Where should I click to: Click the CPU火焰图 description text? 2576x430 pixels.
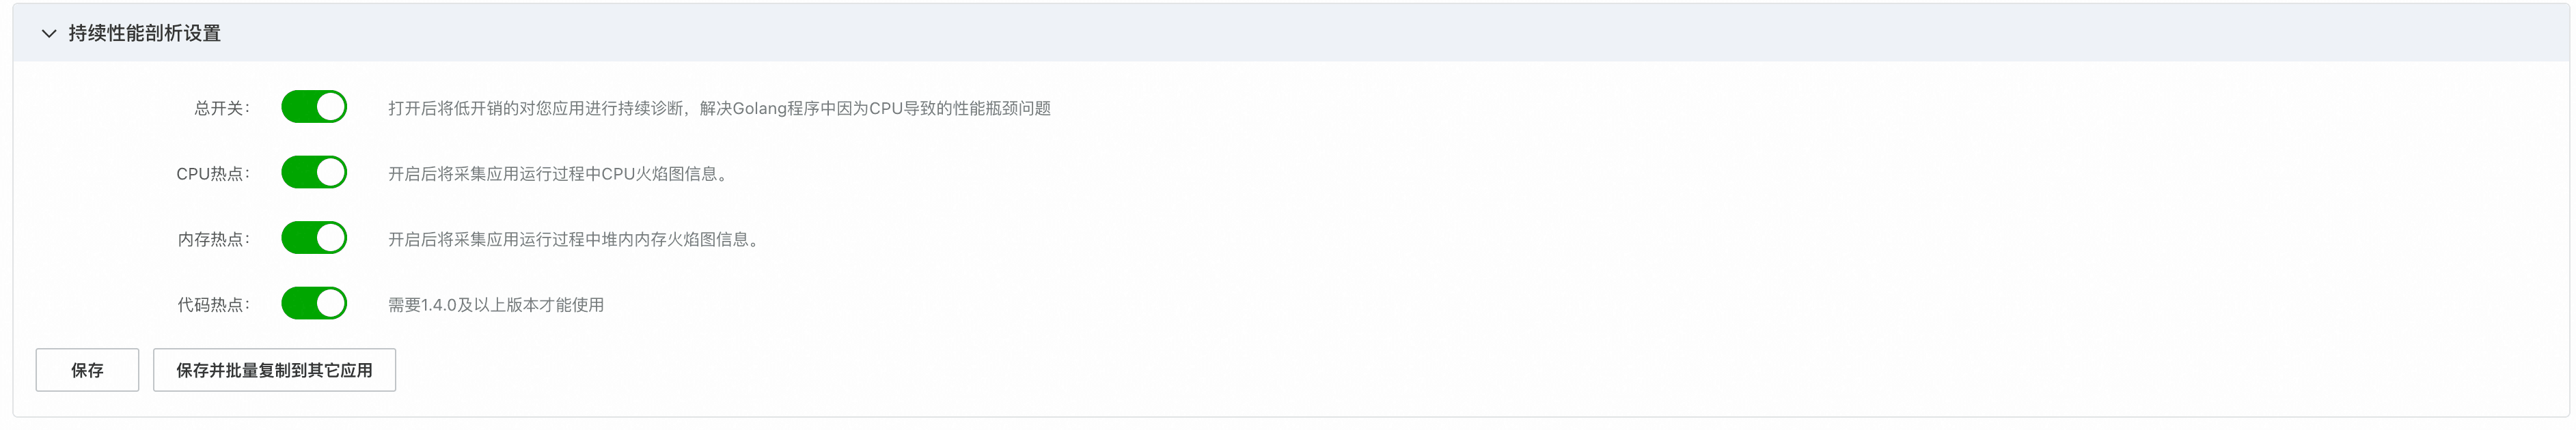(x=557, y=174)
